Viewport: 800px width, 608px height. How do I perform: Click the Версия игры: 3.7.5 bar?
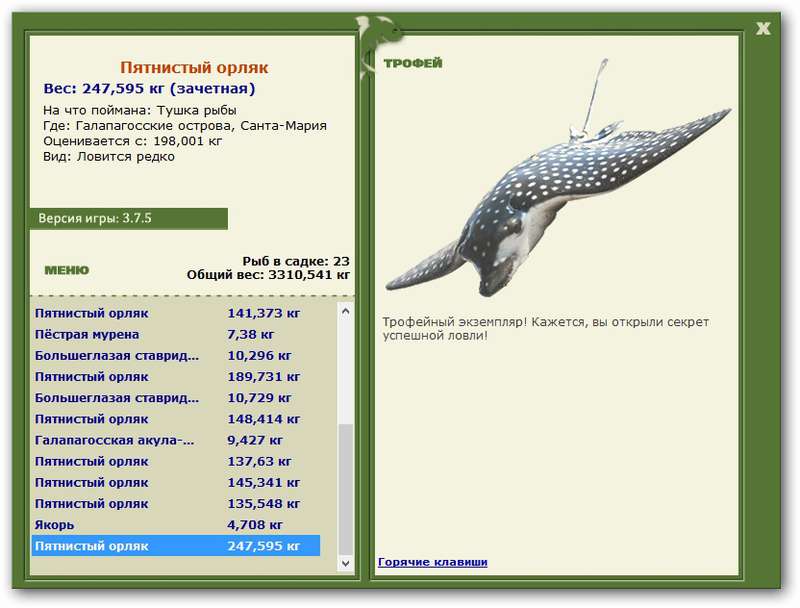pos(129,219)
